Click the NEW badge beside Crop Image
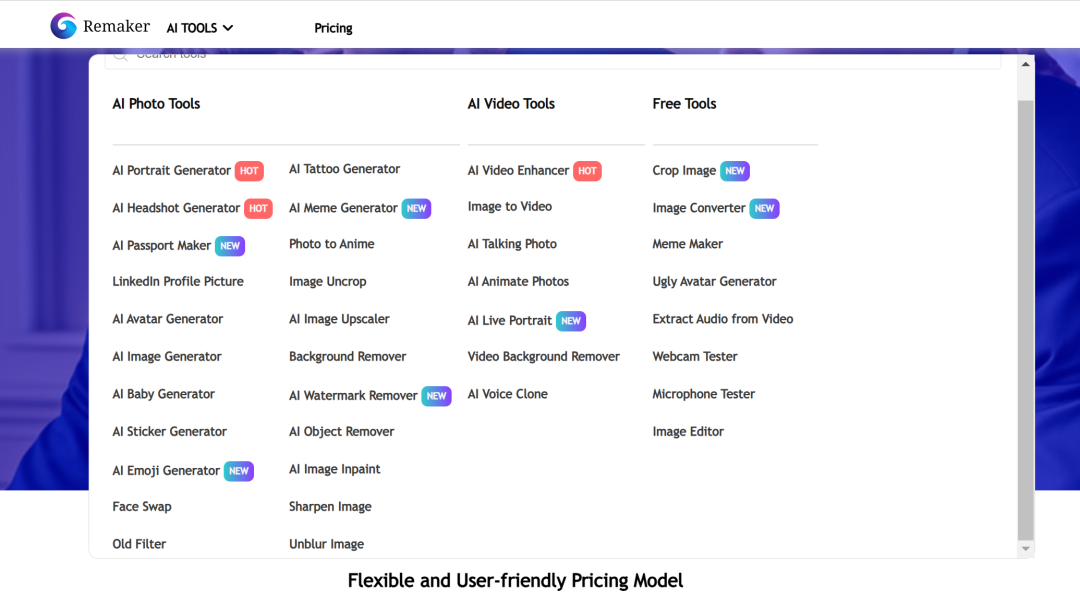 tap(735, 171)
